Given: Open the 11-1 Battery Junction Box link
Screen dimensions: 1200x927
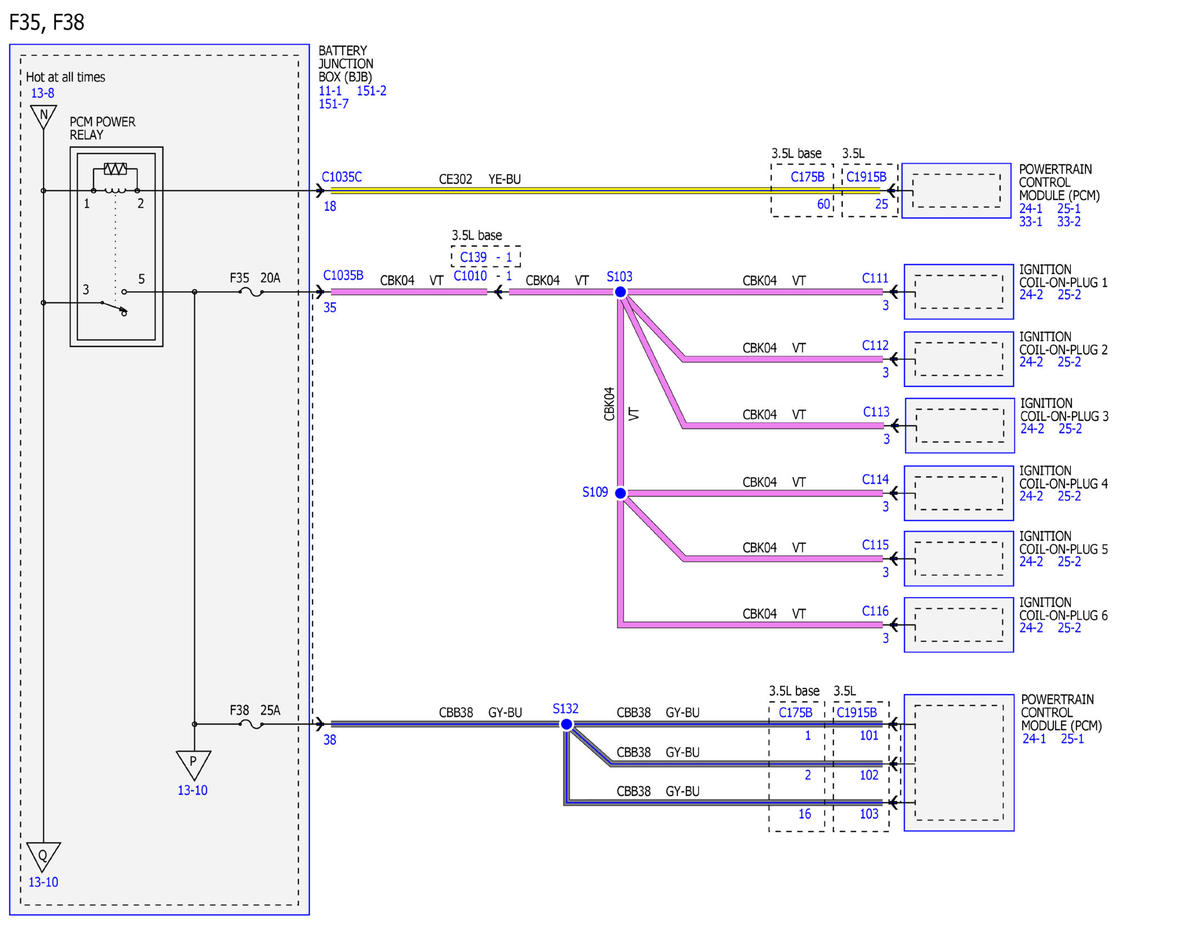Looking at the screenshot, I should click(x=330, y=91).
